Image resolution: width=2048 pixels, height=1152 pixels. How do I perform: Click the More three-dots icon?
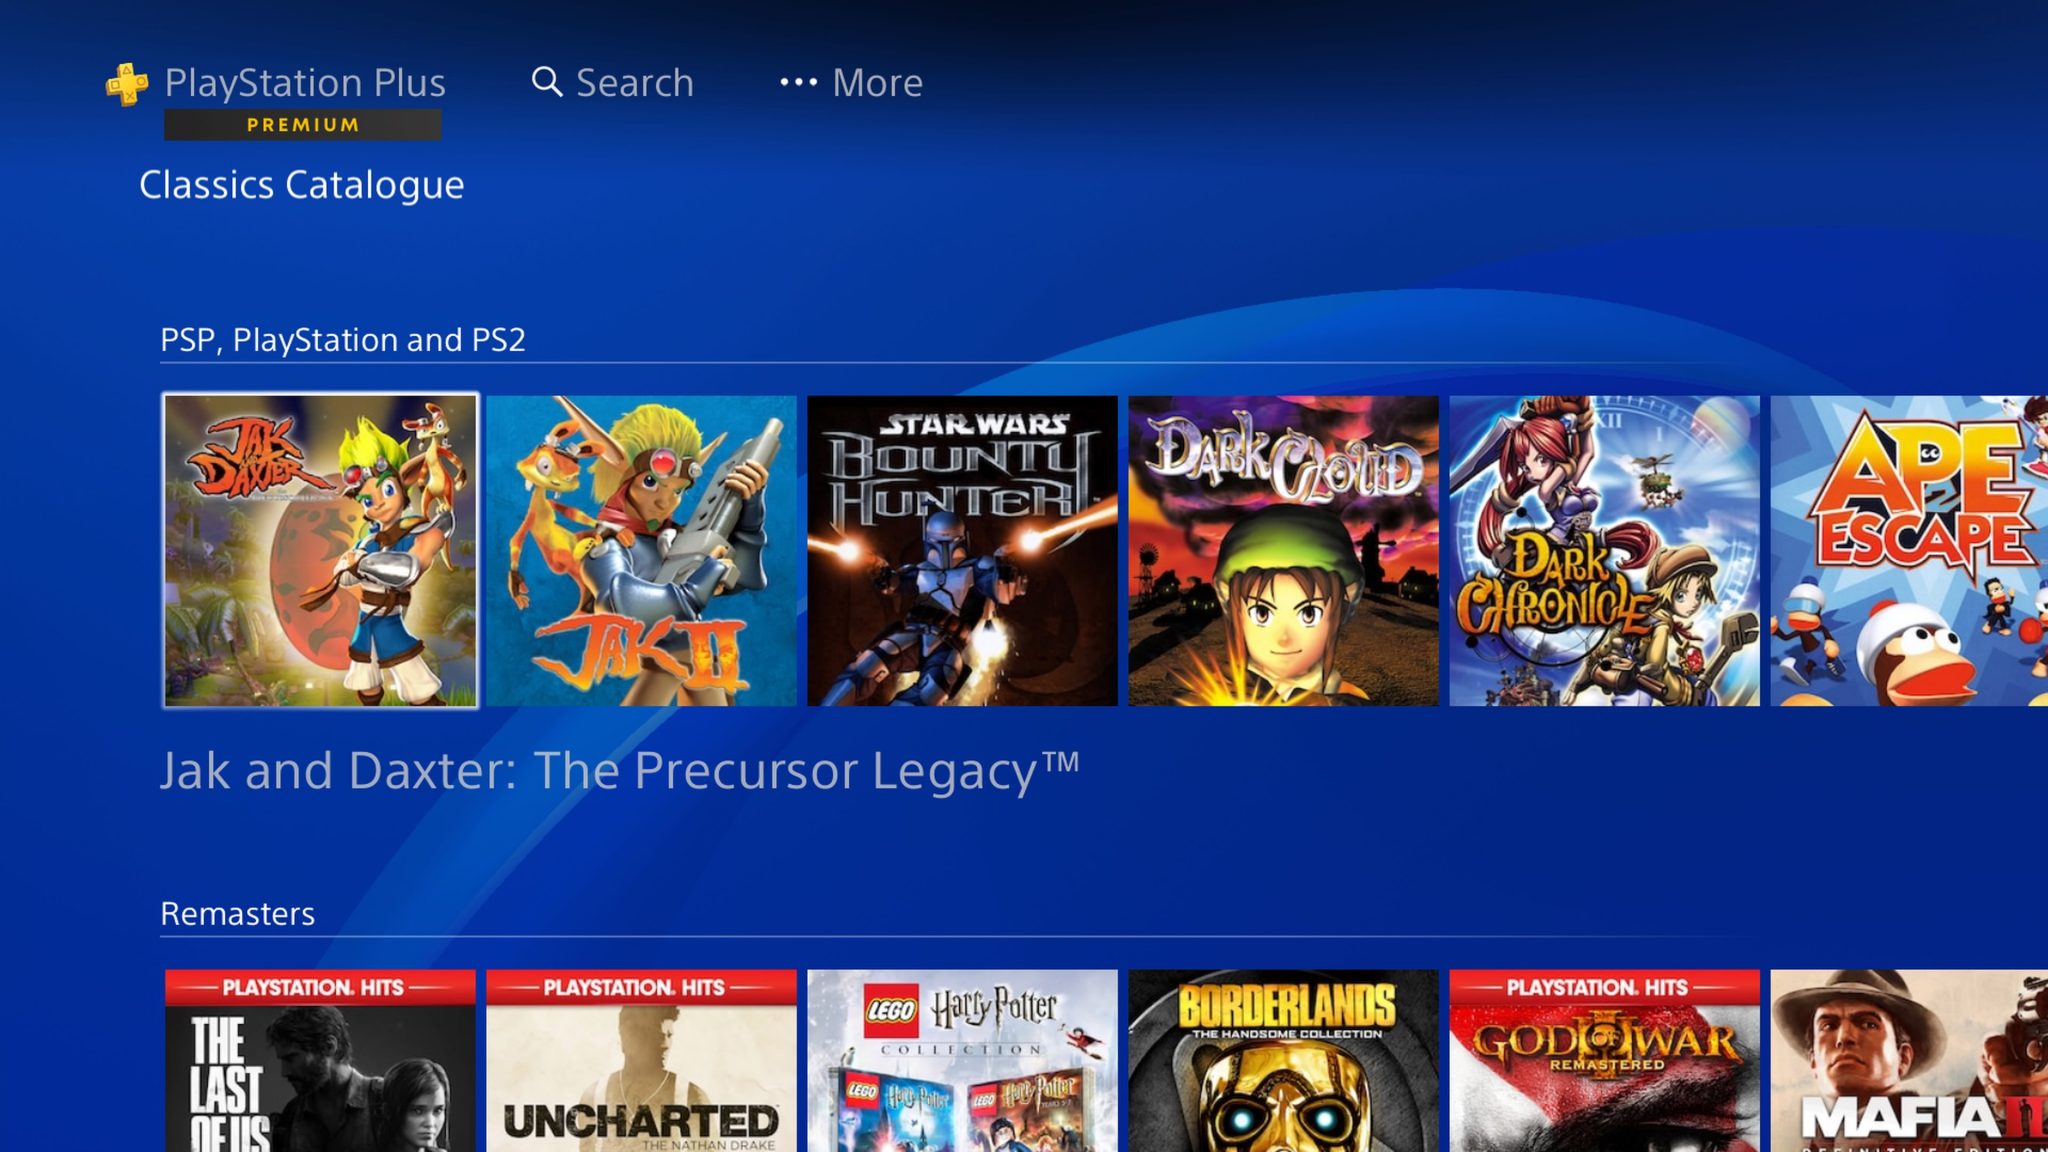[798, 82]
